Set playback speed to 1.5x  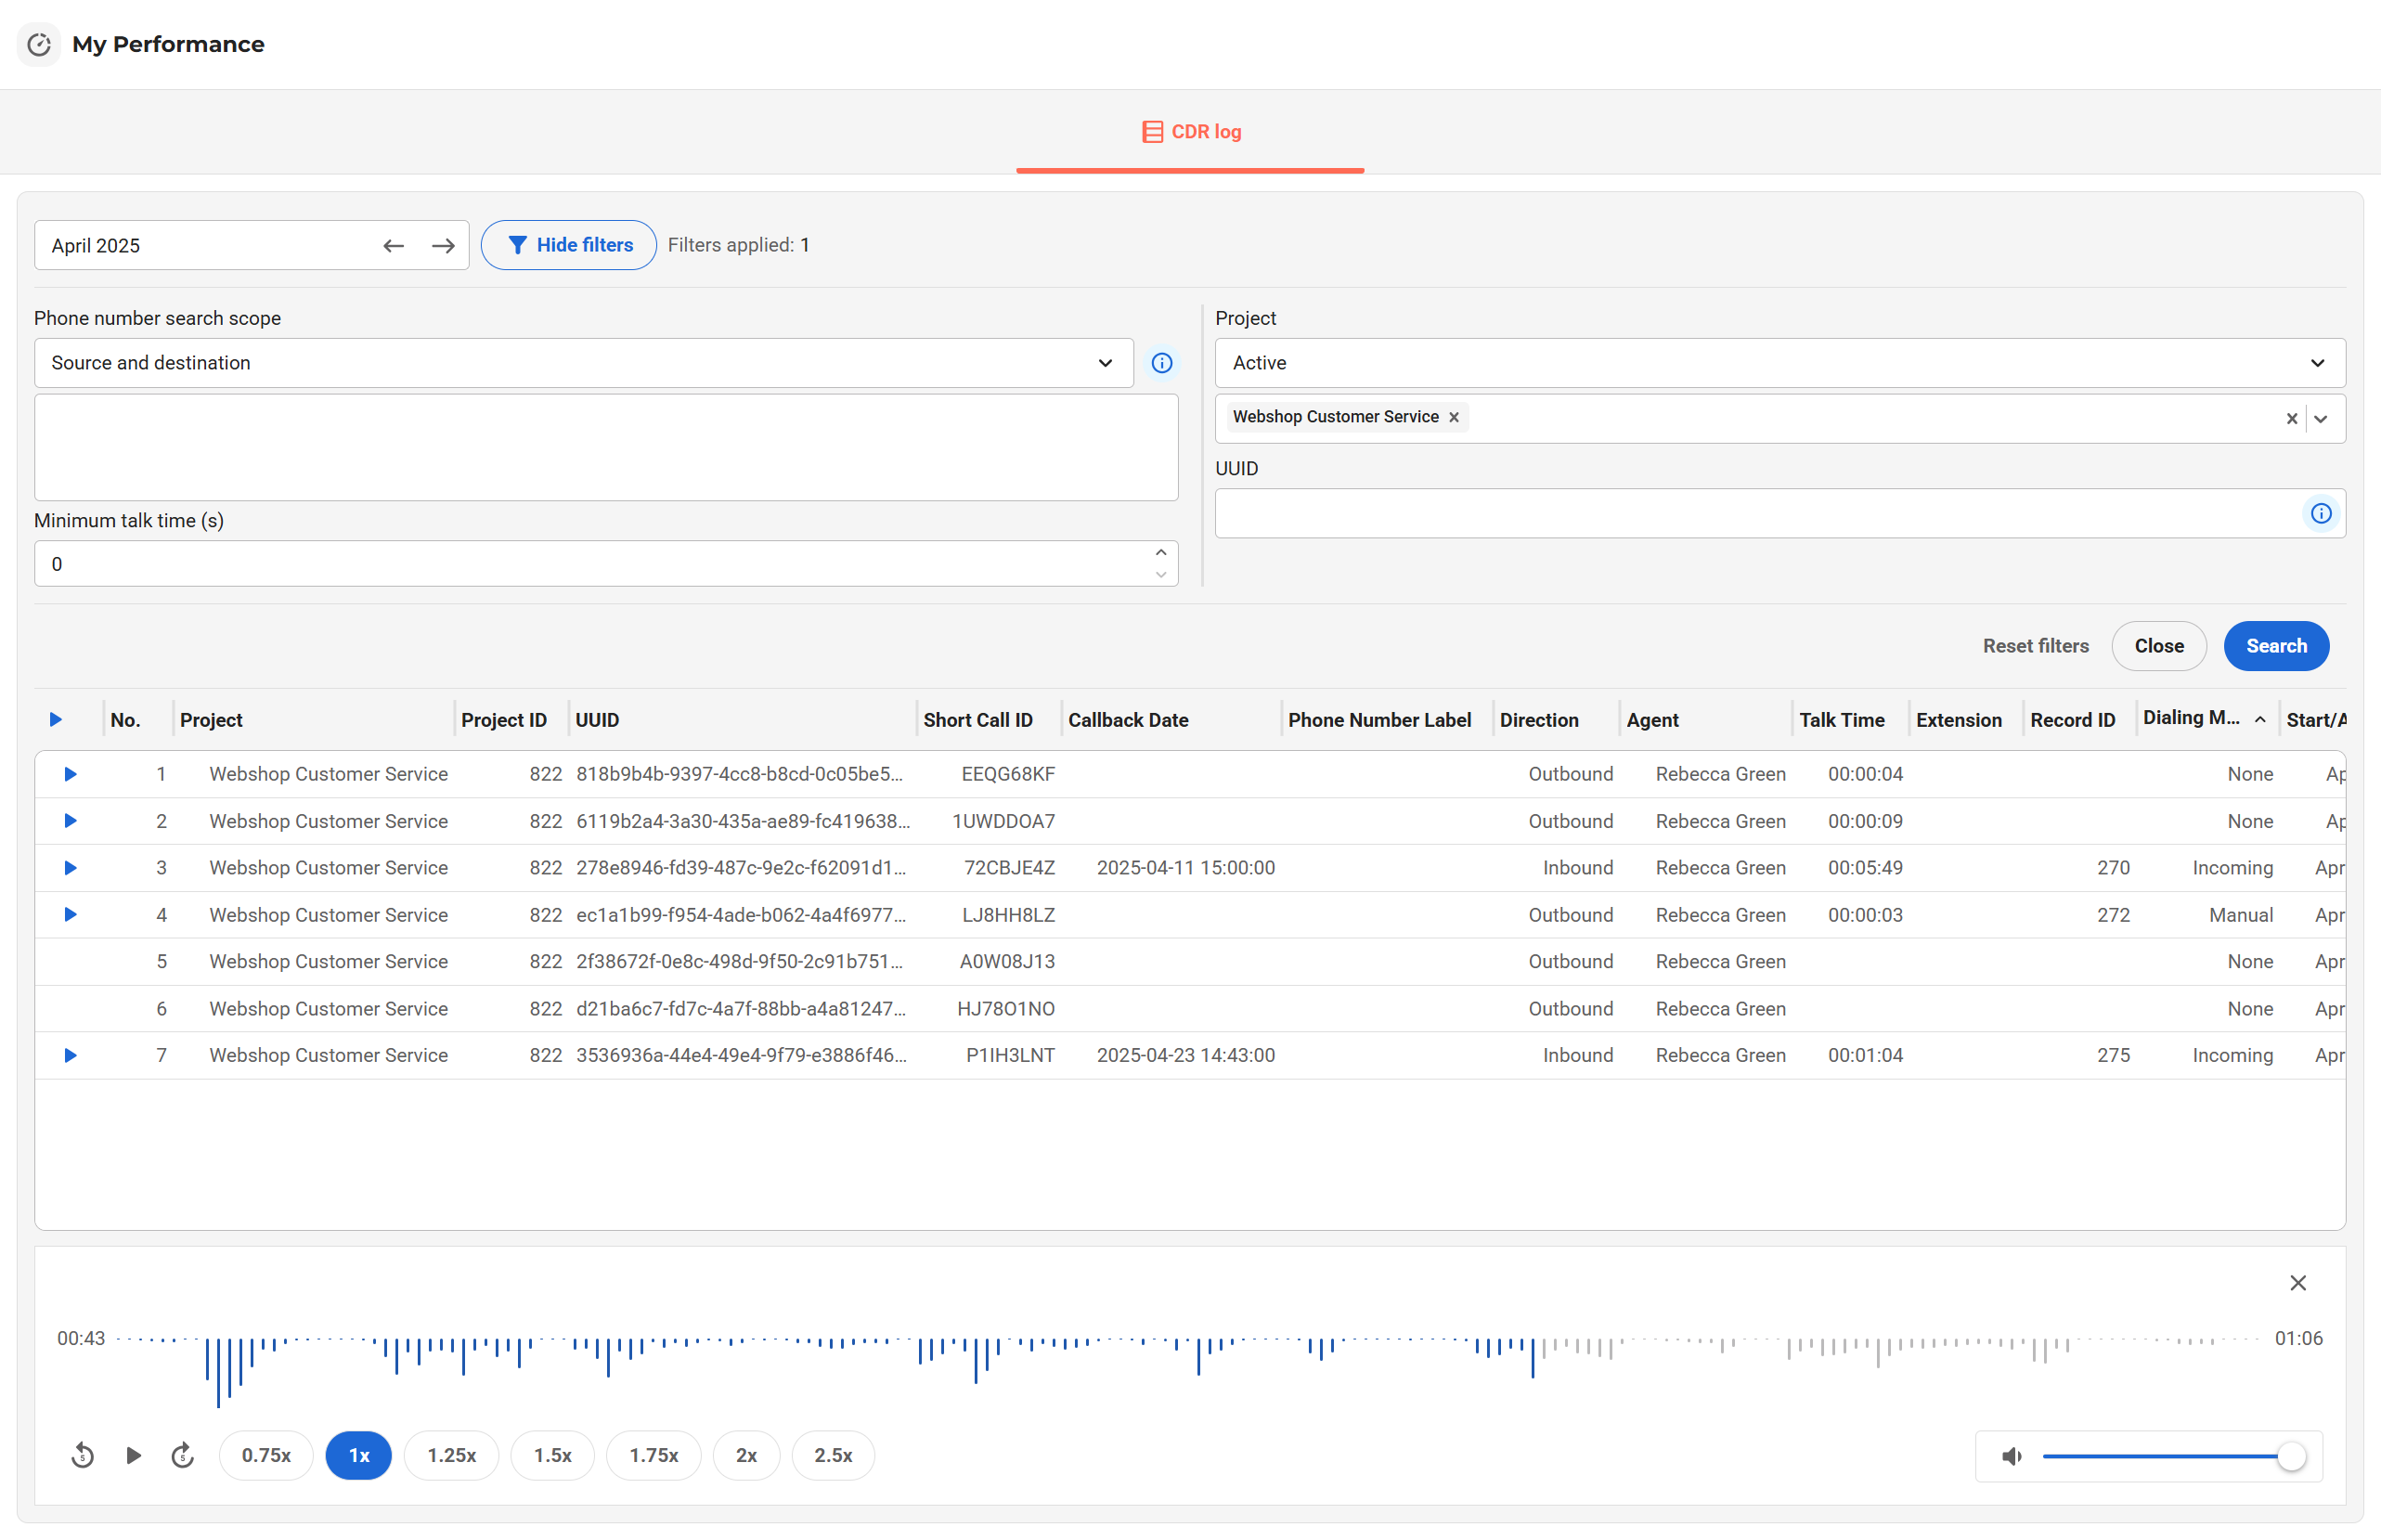tap(552, 1456)
